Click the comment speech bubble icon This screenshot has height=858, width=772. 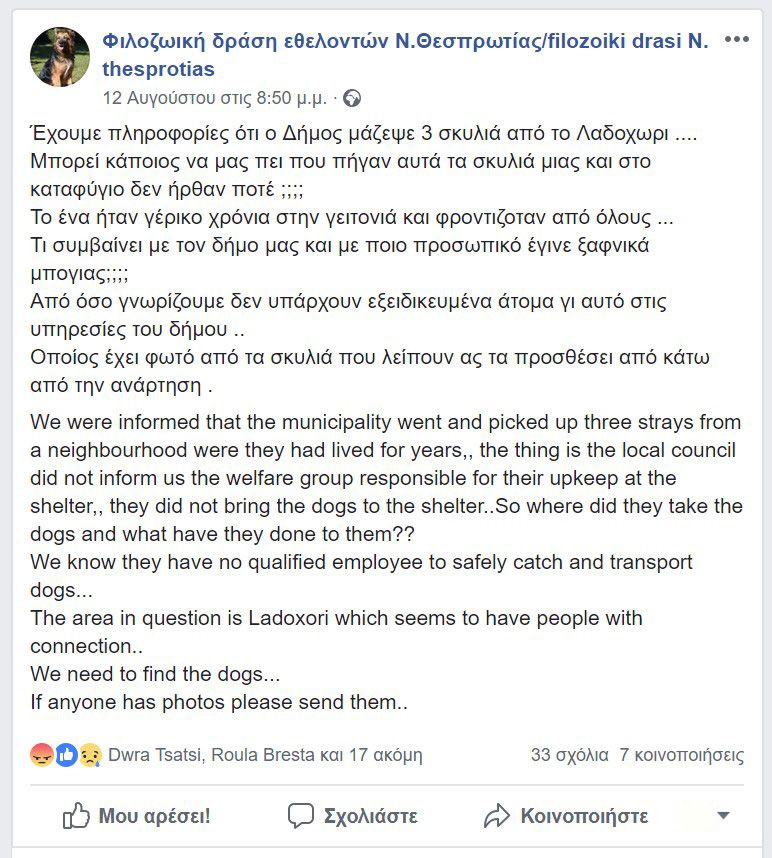(x=301, y=816)
